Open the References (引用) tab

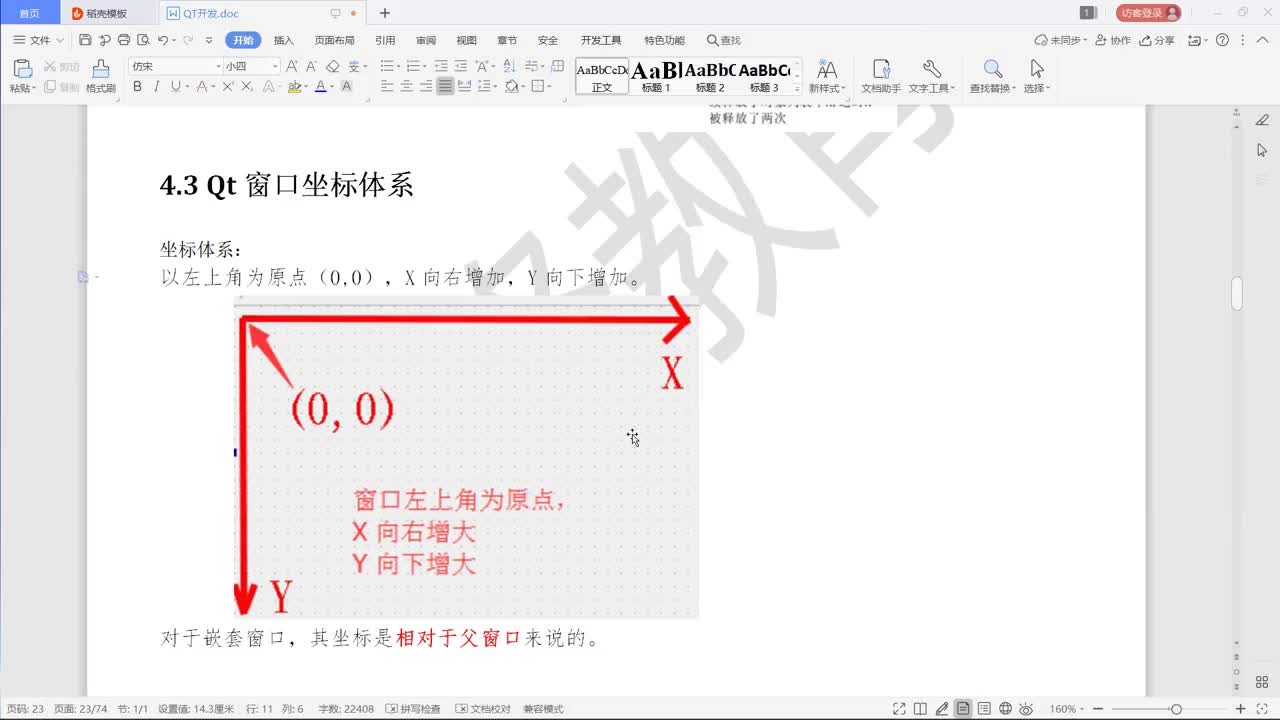pos(385,40)
